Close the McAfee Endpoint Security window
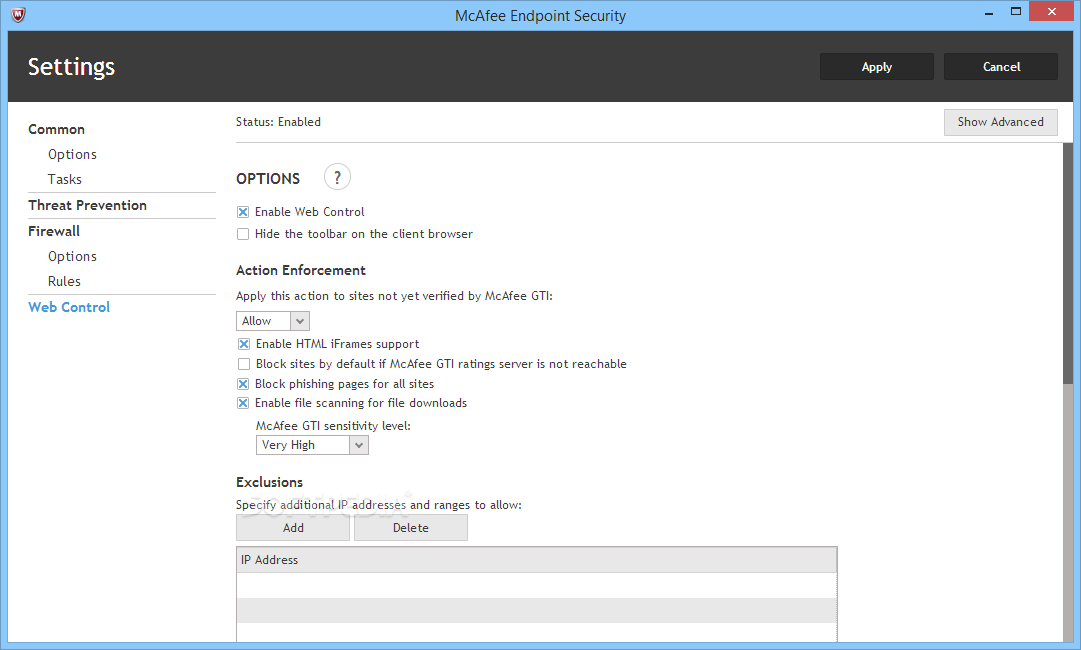Image resolution: width=1081 pixels, height=650 pixels. [x=1051, y=12]
